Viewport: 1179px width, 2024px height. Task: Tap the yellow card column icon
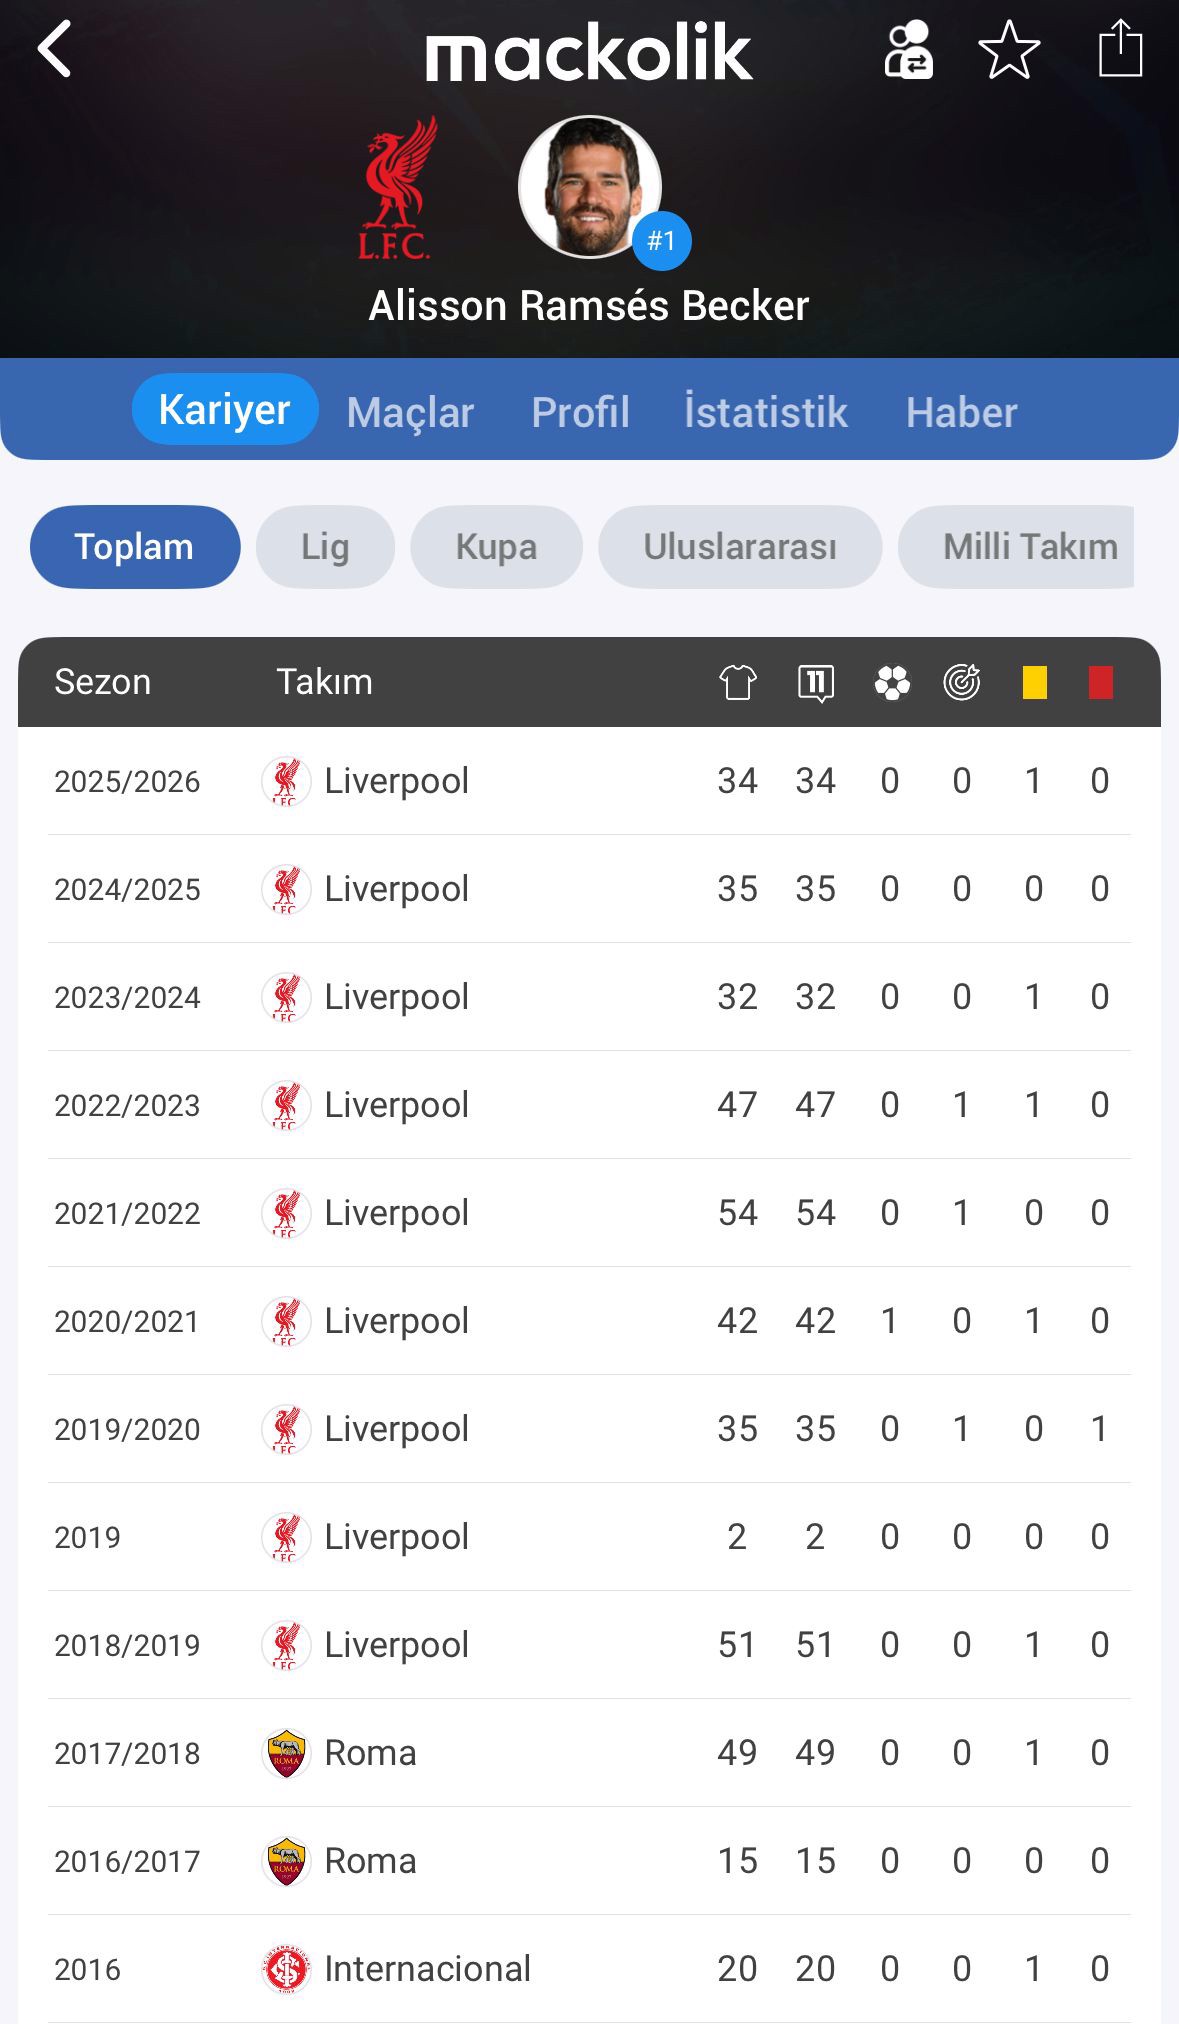[x=1034, y=683]
